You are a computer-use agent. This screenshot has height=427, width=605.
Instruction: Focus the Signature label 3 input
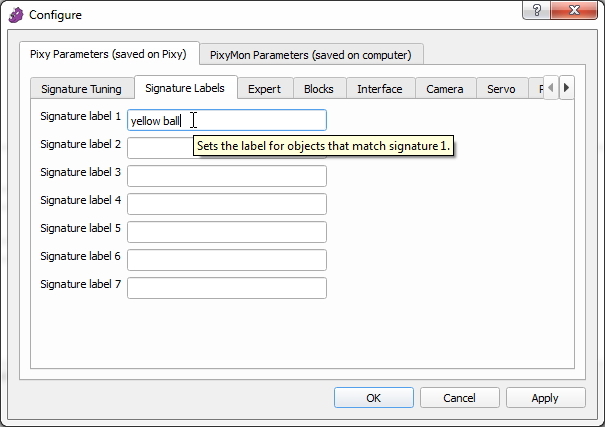tap(227, 176)
